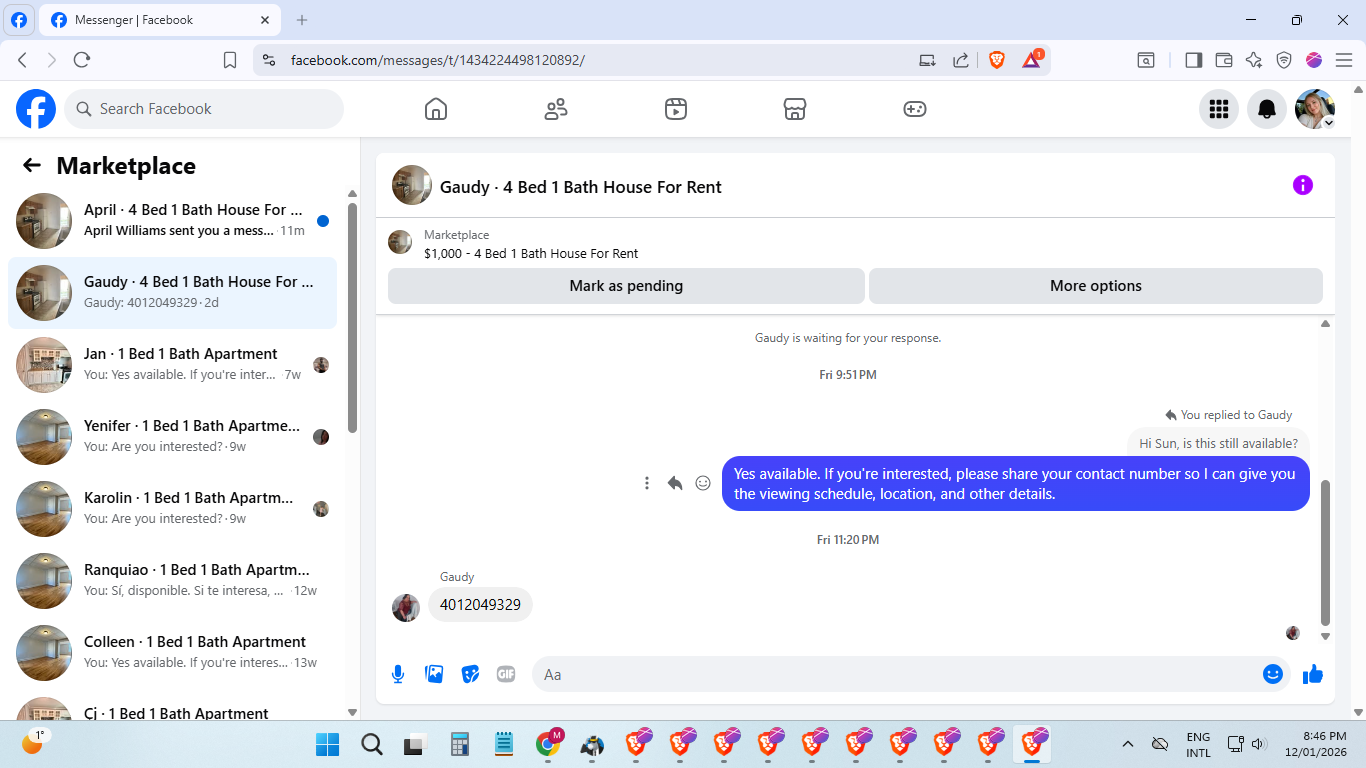1366x768 pixels.
Task: Click Mark as pending button
Action: point(626,286)
